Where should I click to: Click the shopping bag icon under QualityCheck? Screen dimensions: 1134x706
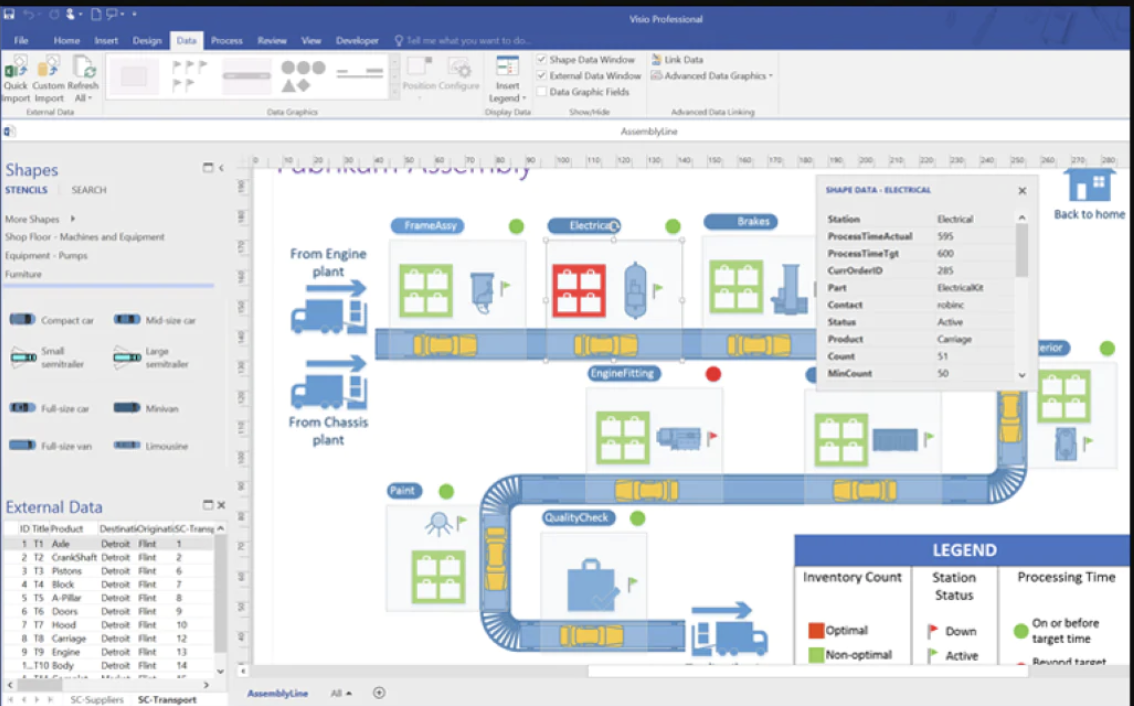coord(593,585)
